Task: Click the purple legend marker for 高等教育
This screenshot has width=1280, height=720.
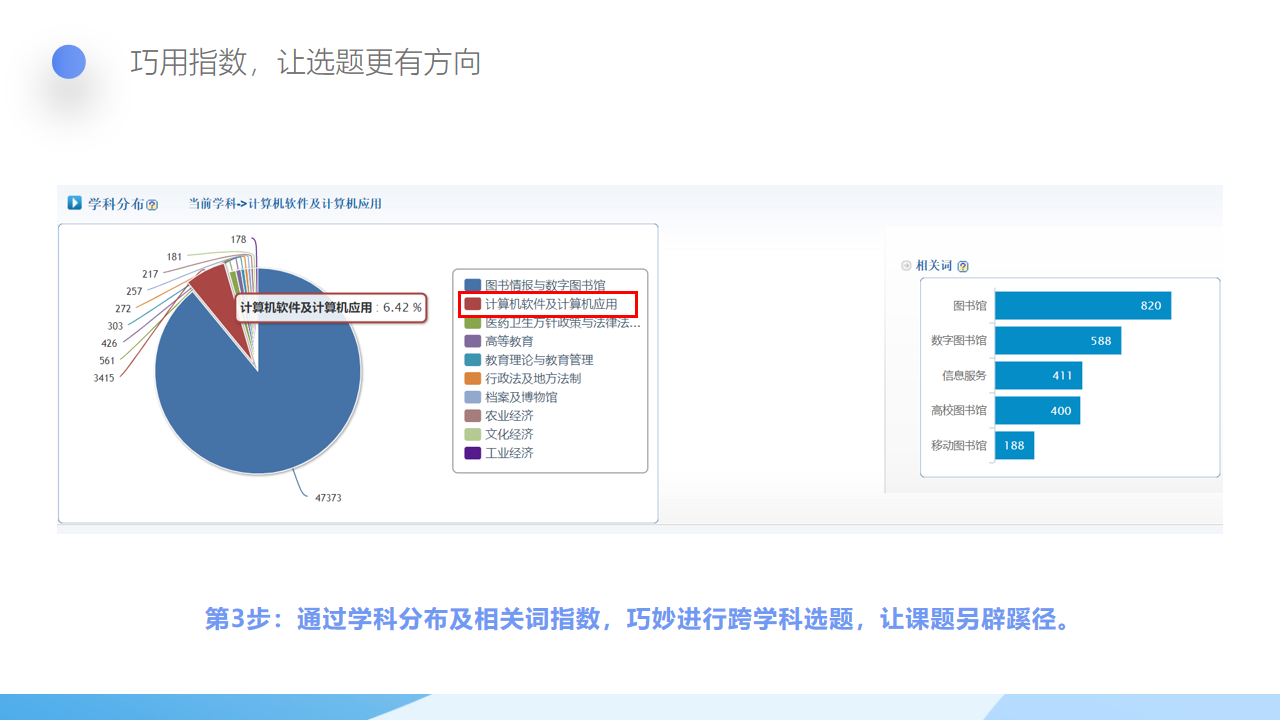Action: point(472,341)
